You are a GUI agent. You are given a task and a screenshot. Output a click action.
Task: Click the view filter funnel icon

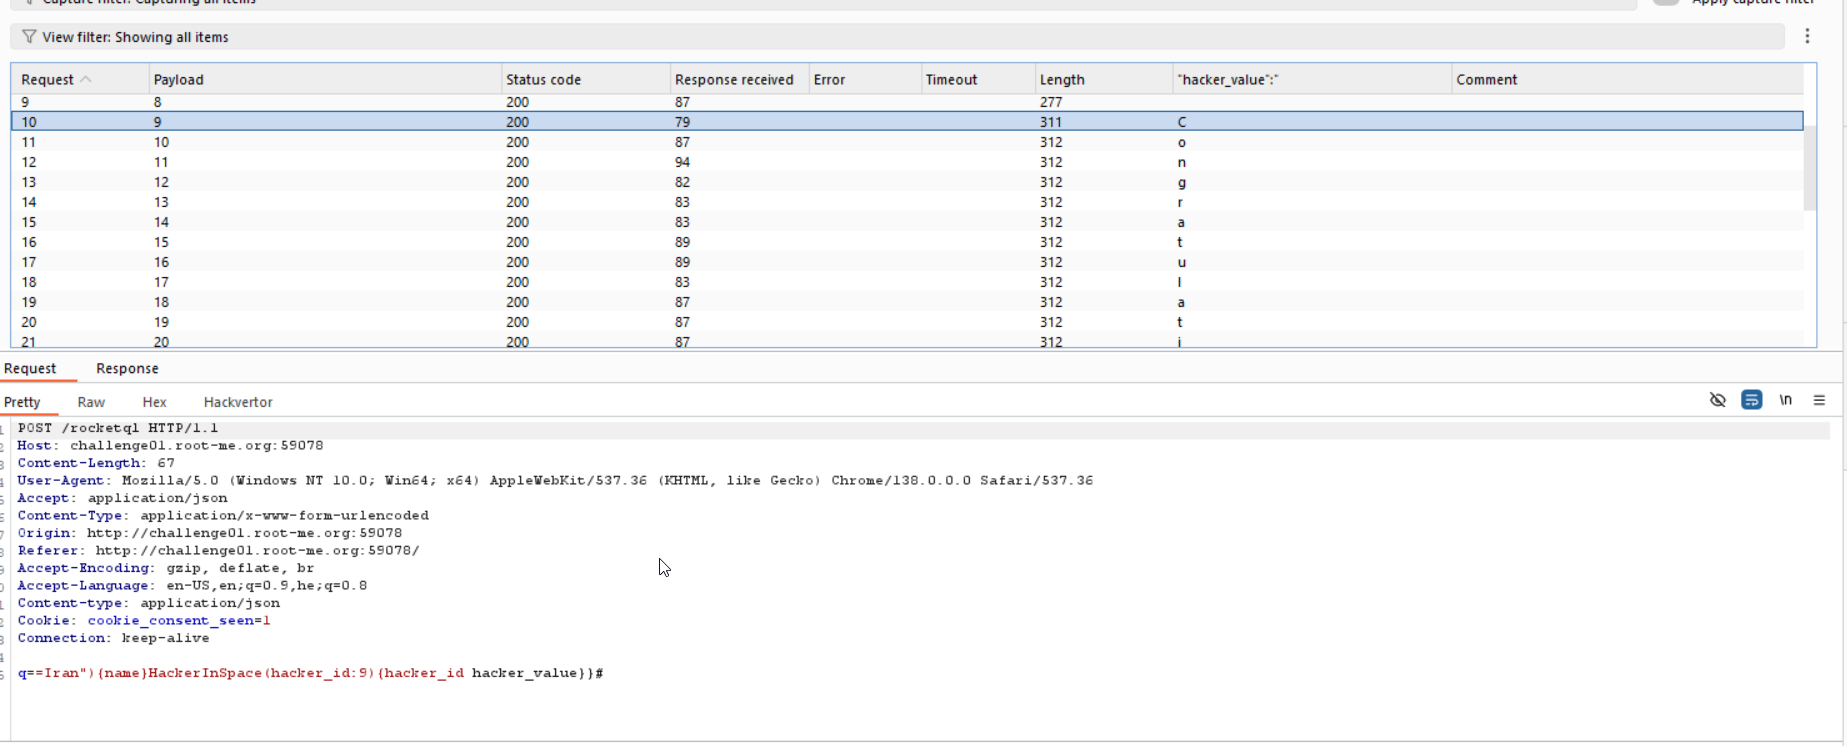coord(29,37)
